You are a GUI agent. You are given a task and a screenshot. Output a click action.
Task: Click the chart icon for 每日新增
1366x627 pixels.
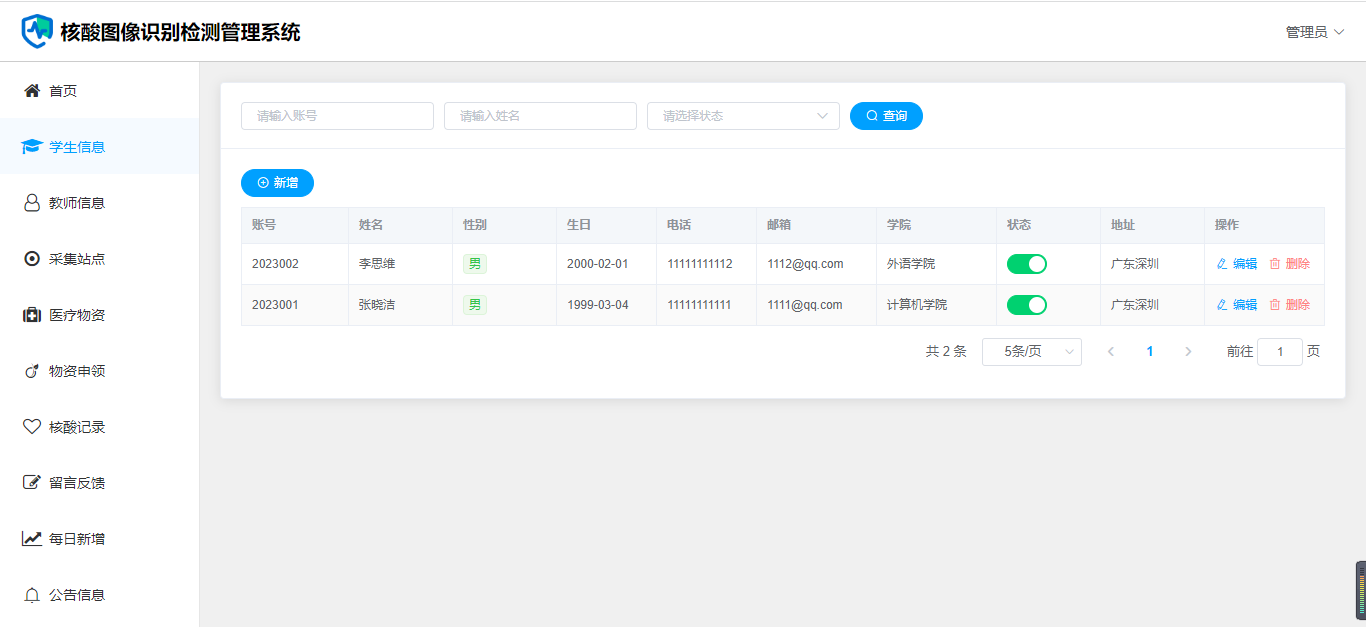32,539
